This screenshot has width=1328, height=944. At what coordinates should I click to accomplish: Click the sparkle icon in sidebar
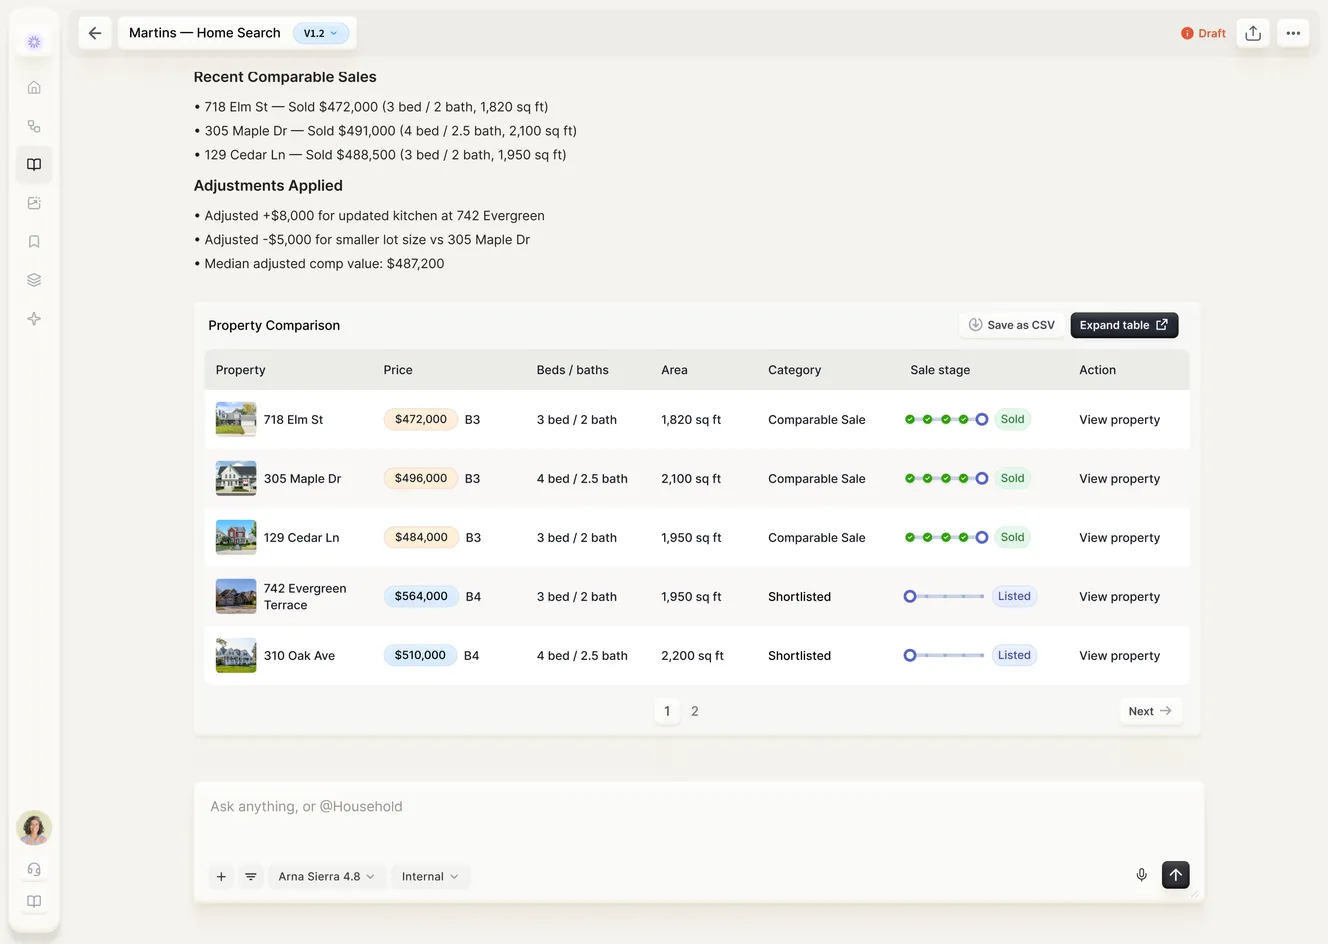[34, 319]
